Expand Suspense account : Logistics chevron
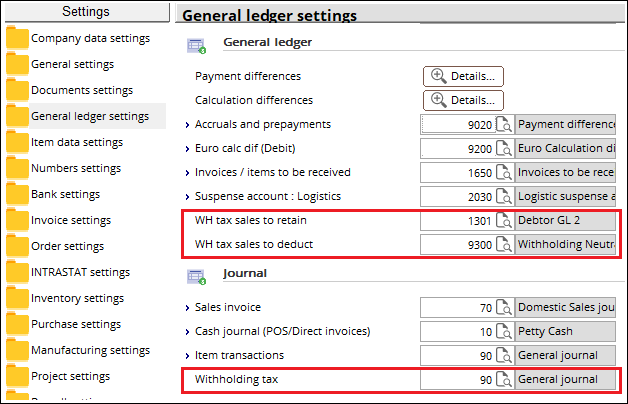 pyautogui.click(x=187, y=197)
